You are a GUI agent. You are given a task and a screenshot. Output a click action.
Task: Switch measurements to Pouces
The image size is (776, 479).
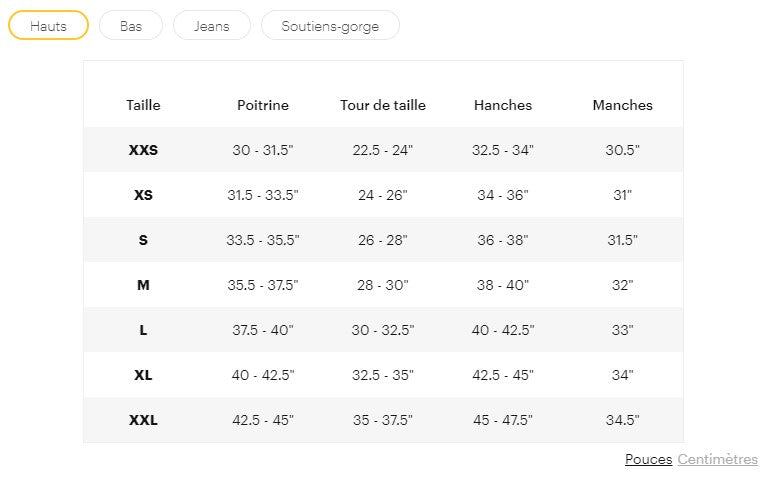(x=648, y=459)
